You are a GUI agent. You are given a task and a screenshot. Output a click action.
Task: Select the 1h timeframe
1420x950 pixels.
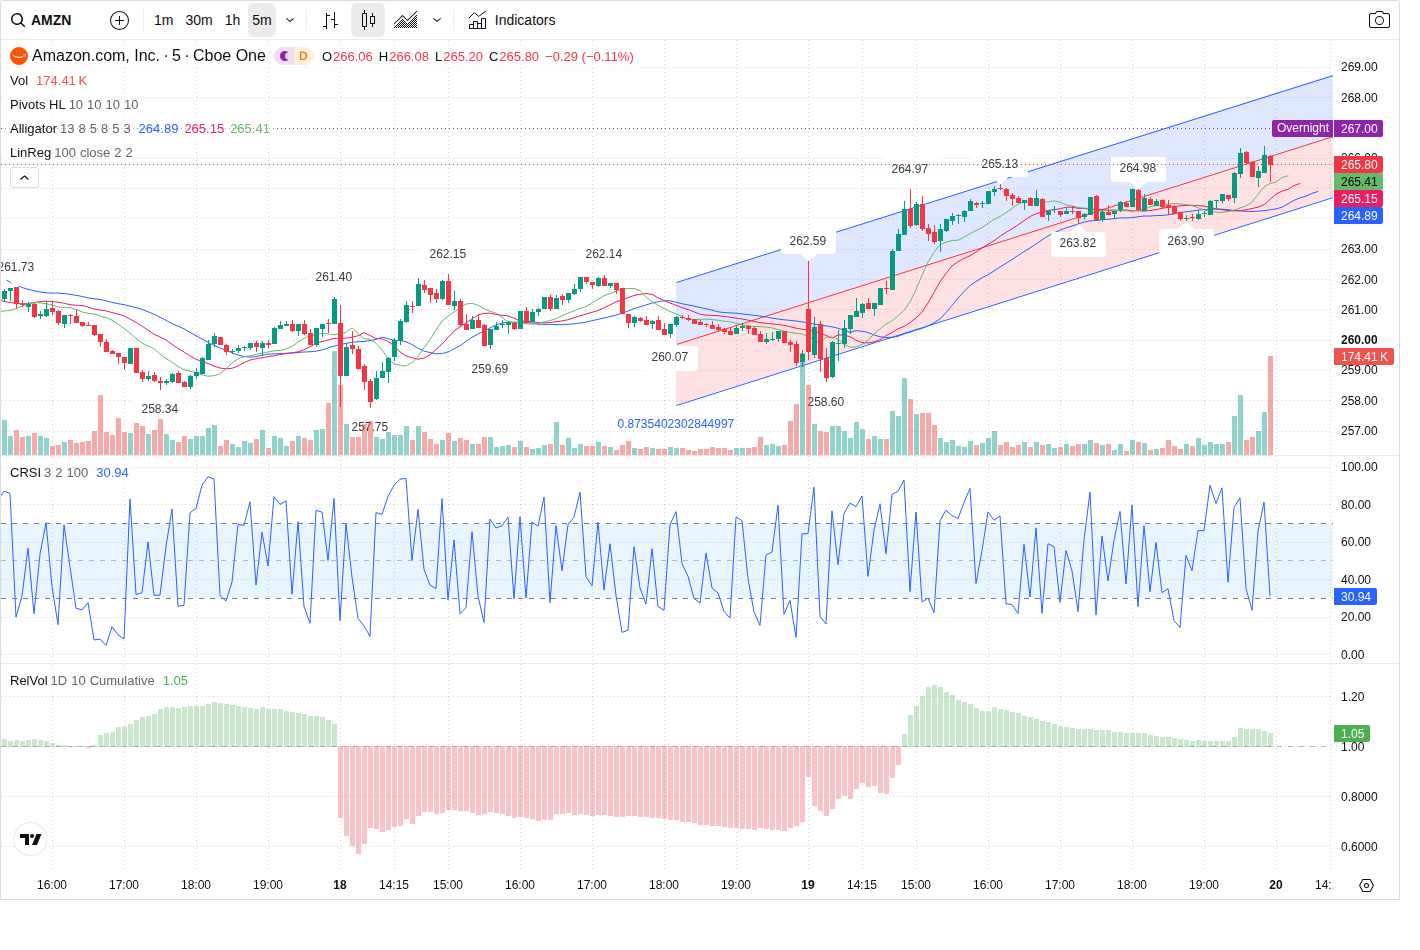pos(232,20)
